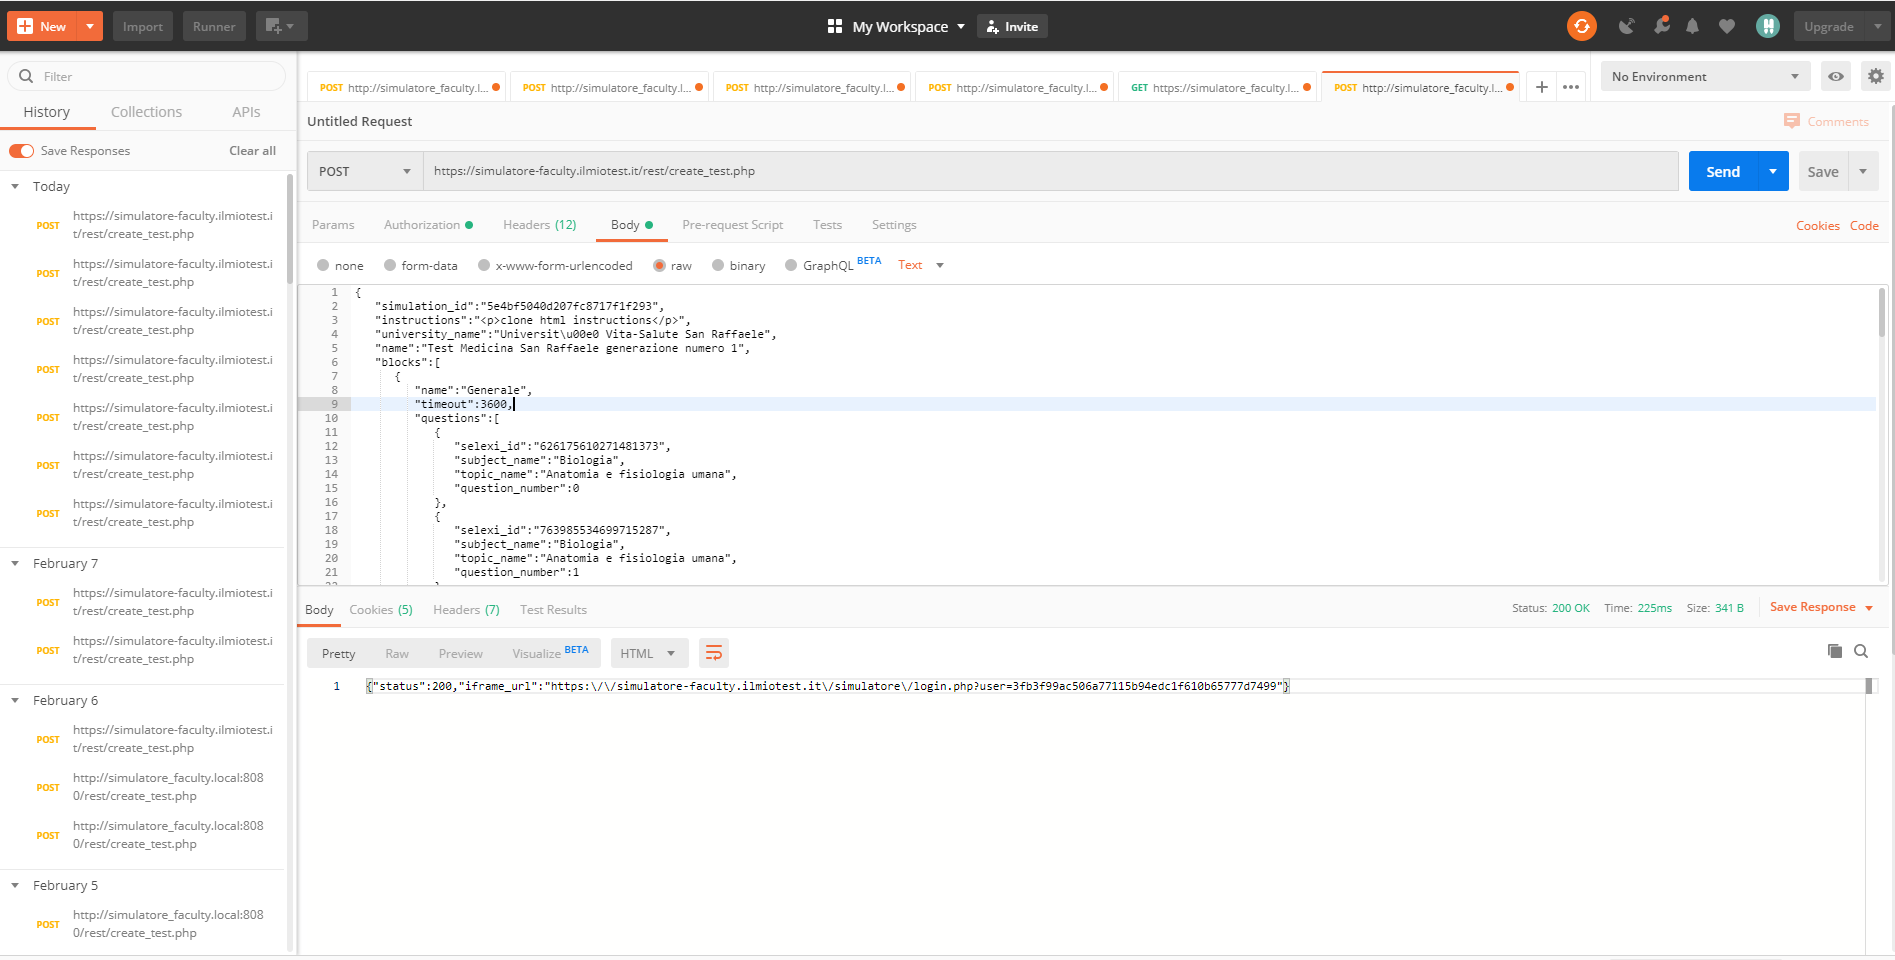
Task: Click the request body editor scrollbar
Action: pyautogui.click(x=1881, y=312)
